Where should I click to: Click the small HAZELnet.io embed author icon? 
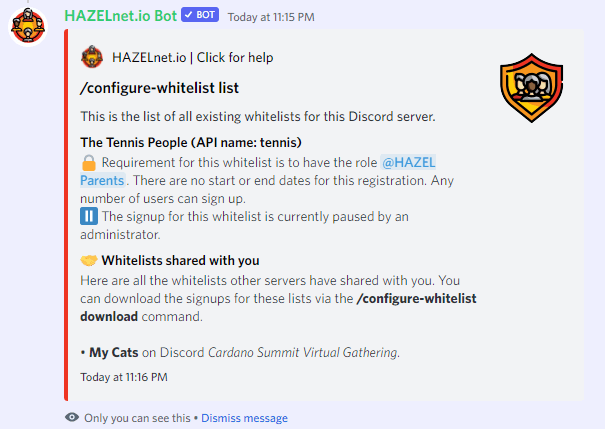tap(92, 57)
